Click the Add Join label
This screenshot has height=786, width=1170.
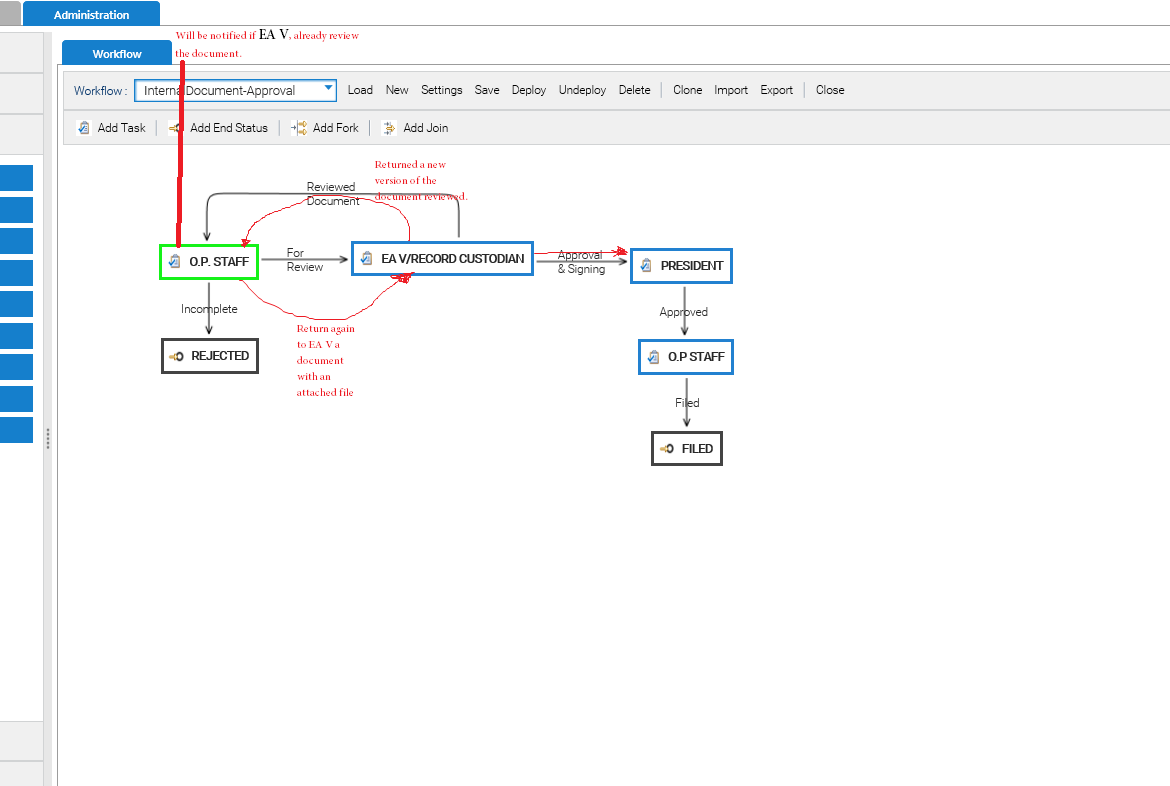[425, 128]
